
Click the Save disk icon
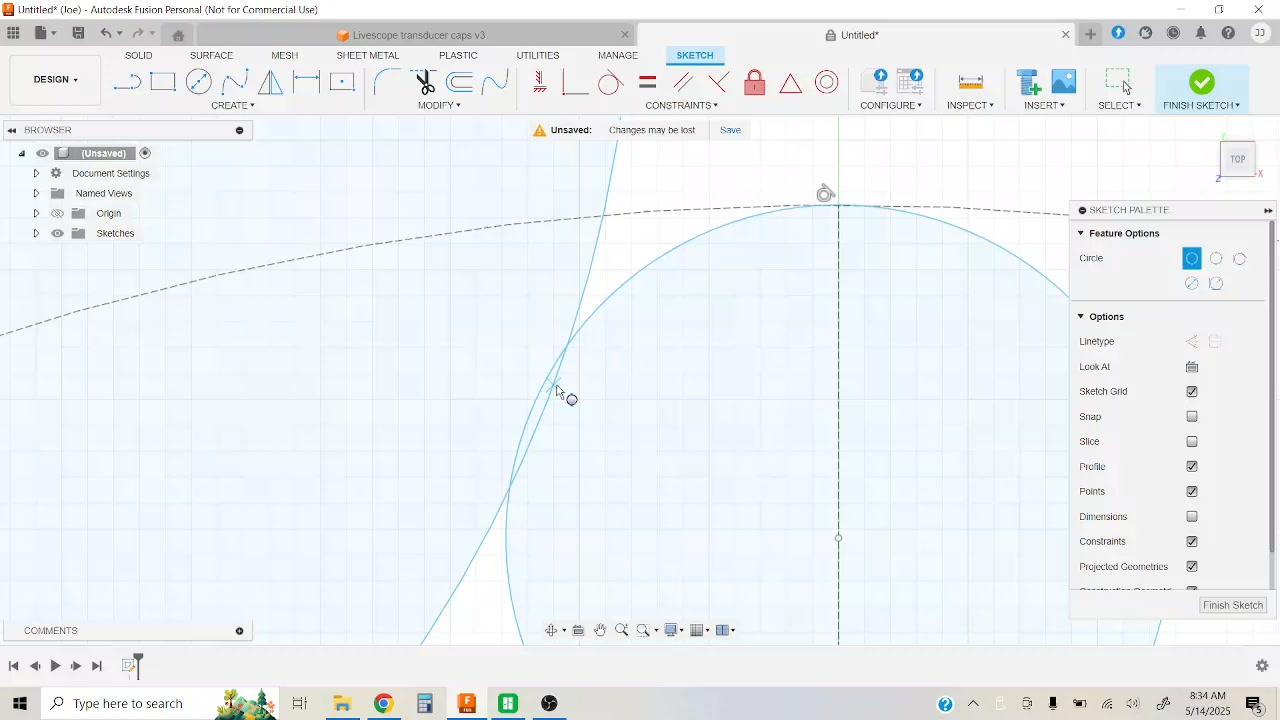[x=78, y=33]
